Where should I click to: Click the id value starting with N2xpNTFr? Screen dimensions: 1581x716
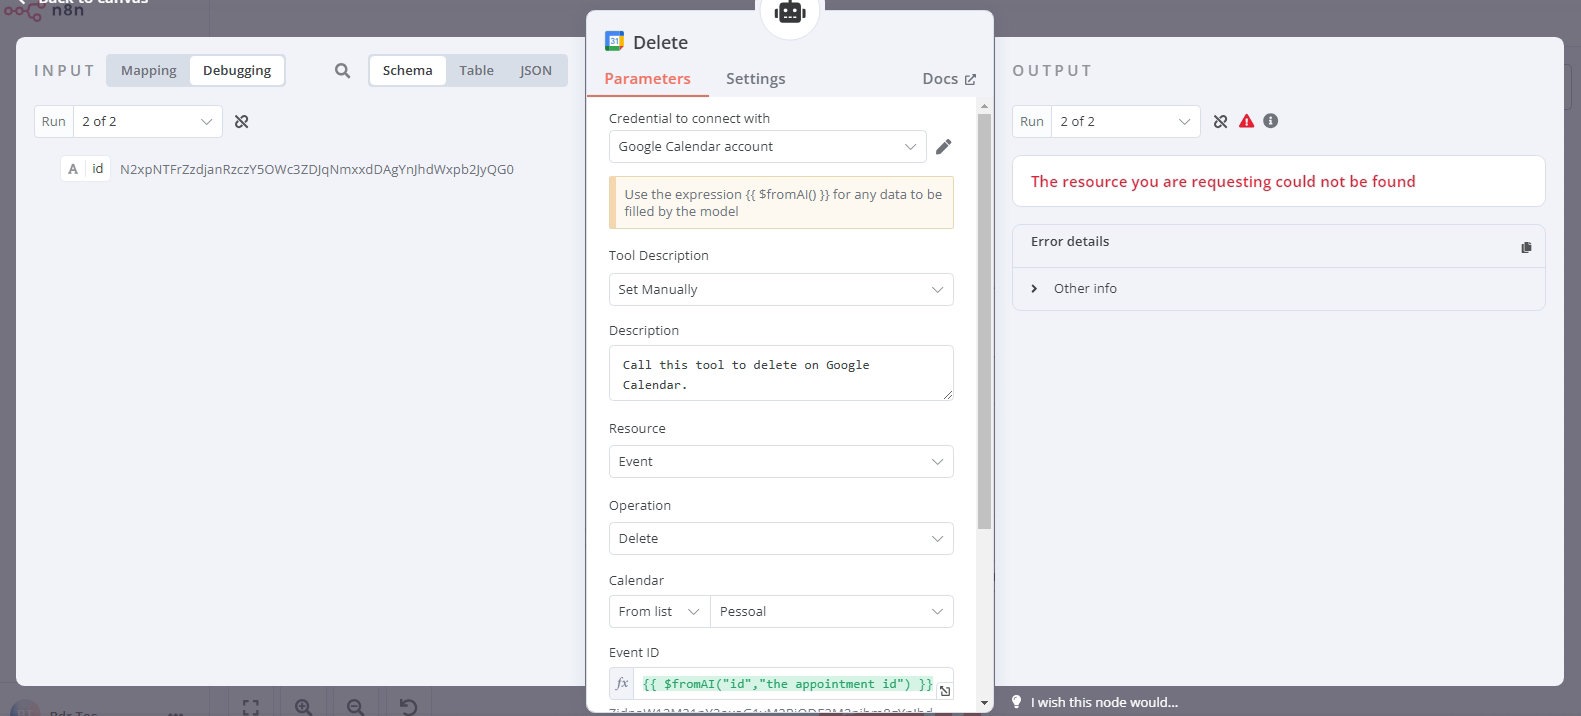tap(317, 169)
